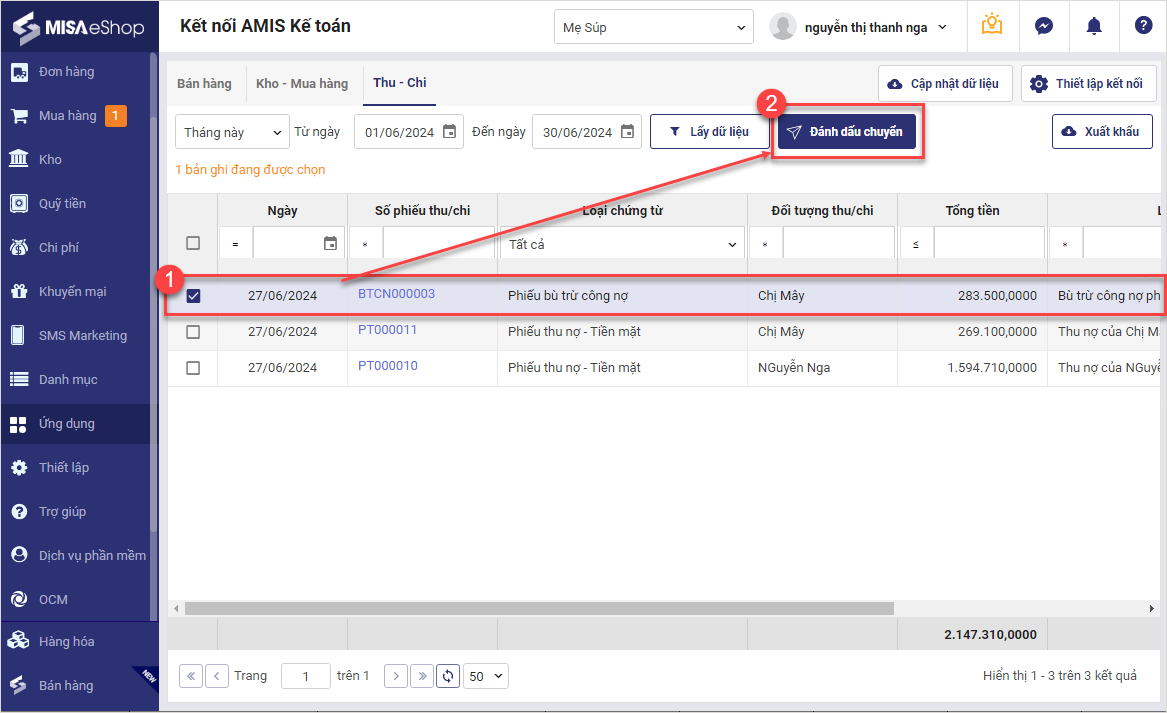Expand the nguyễn thị thanh nga menu
This screenshot has height=713, width=1167.
point(941,28)
